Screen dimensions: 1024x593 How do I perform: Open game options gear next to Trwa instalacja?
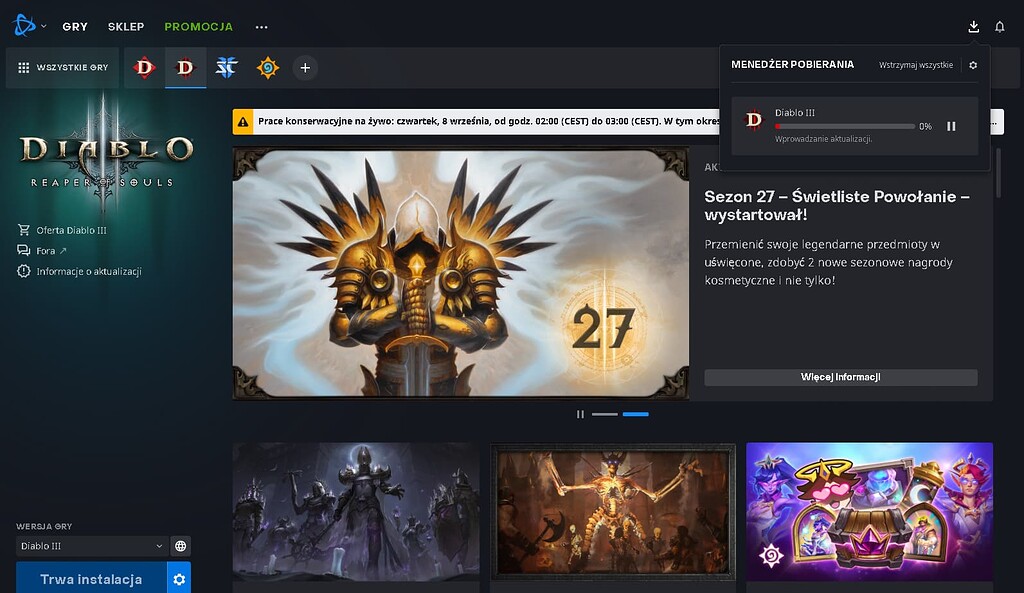[178, 578]
